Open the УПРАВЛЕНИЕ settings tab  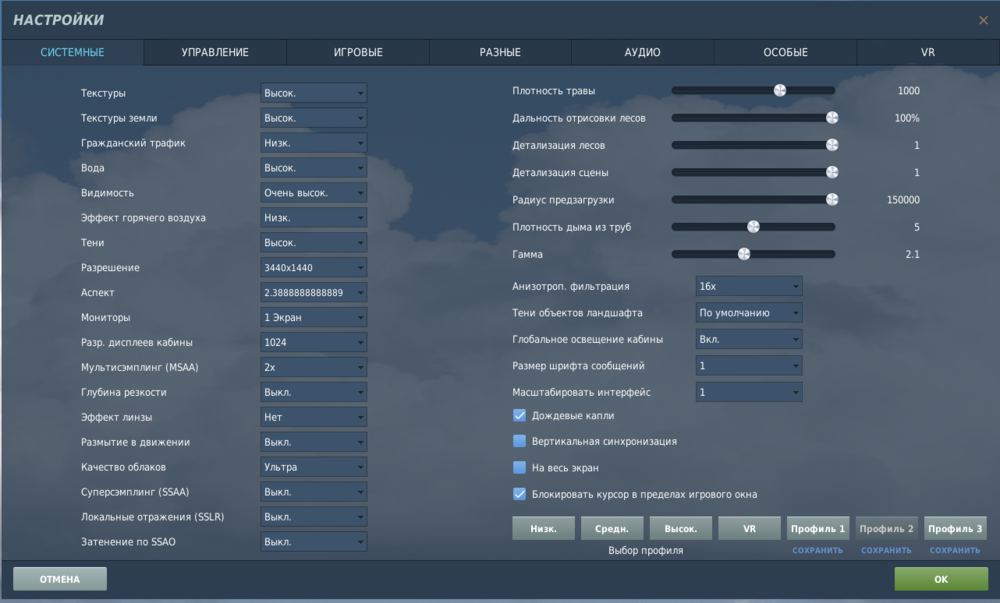pos(215,52)
